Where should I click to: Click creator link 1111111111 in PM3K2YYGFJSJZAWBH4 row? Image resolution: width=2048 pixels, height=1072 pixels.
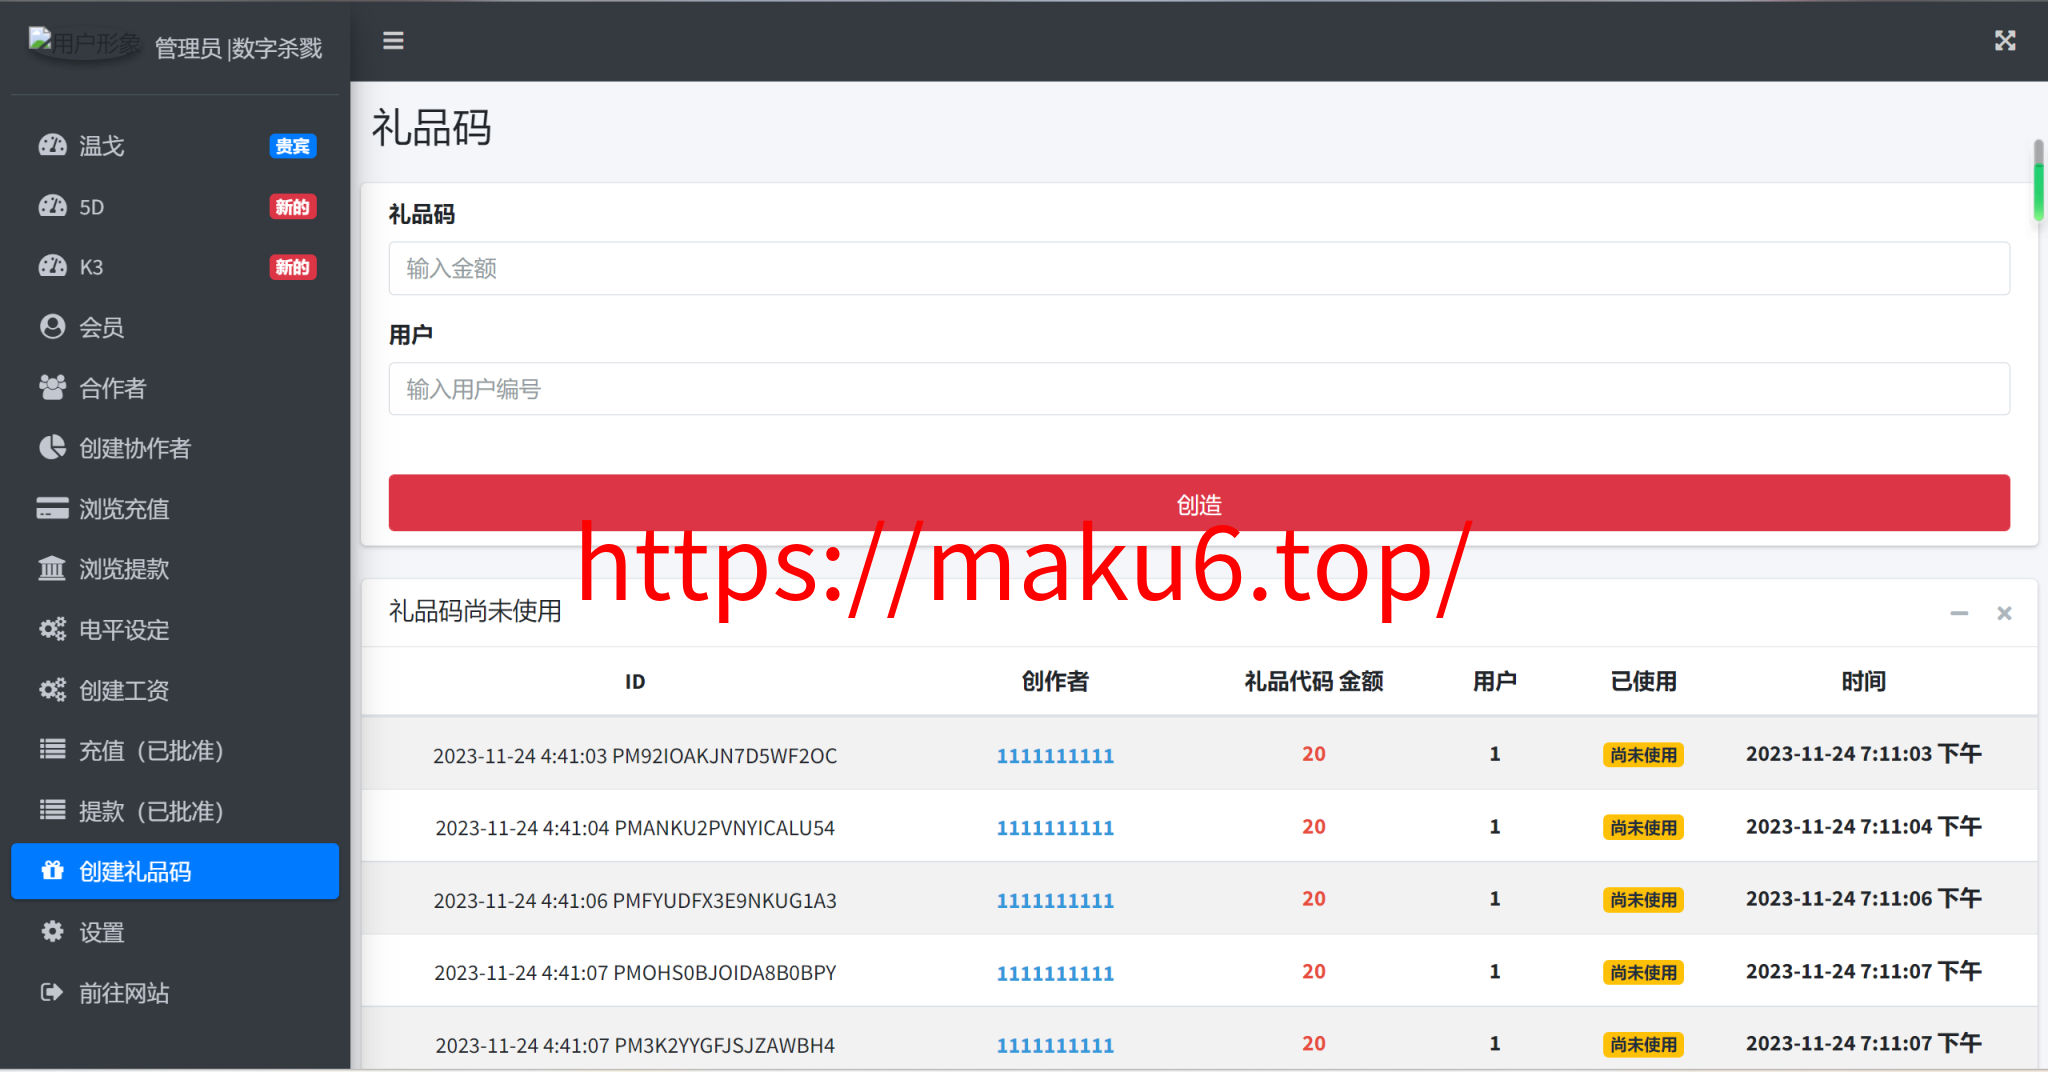click(x=1055, y=1045)
